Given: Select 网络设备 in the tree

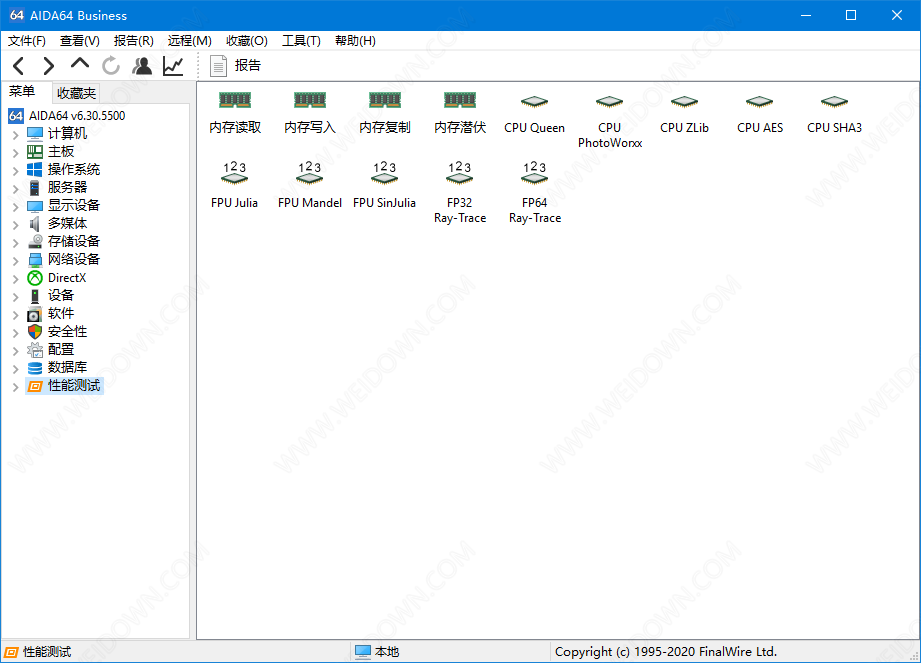Looking at the screenshot, I should 63,260.
